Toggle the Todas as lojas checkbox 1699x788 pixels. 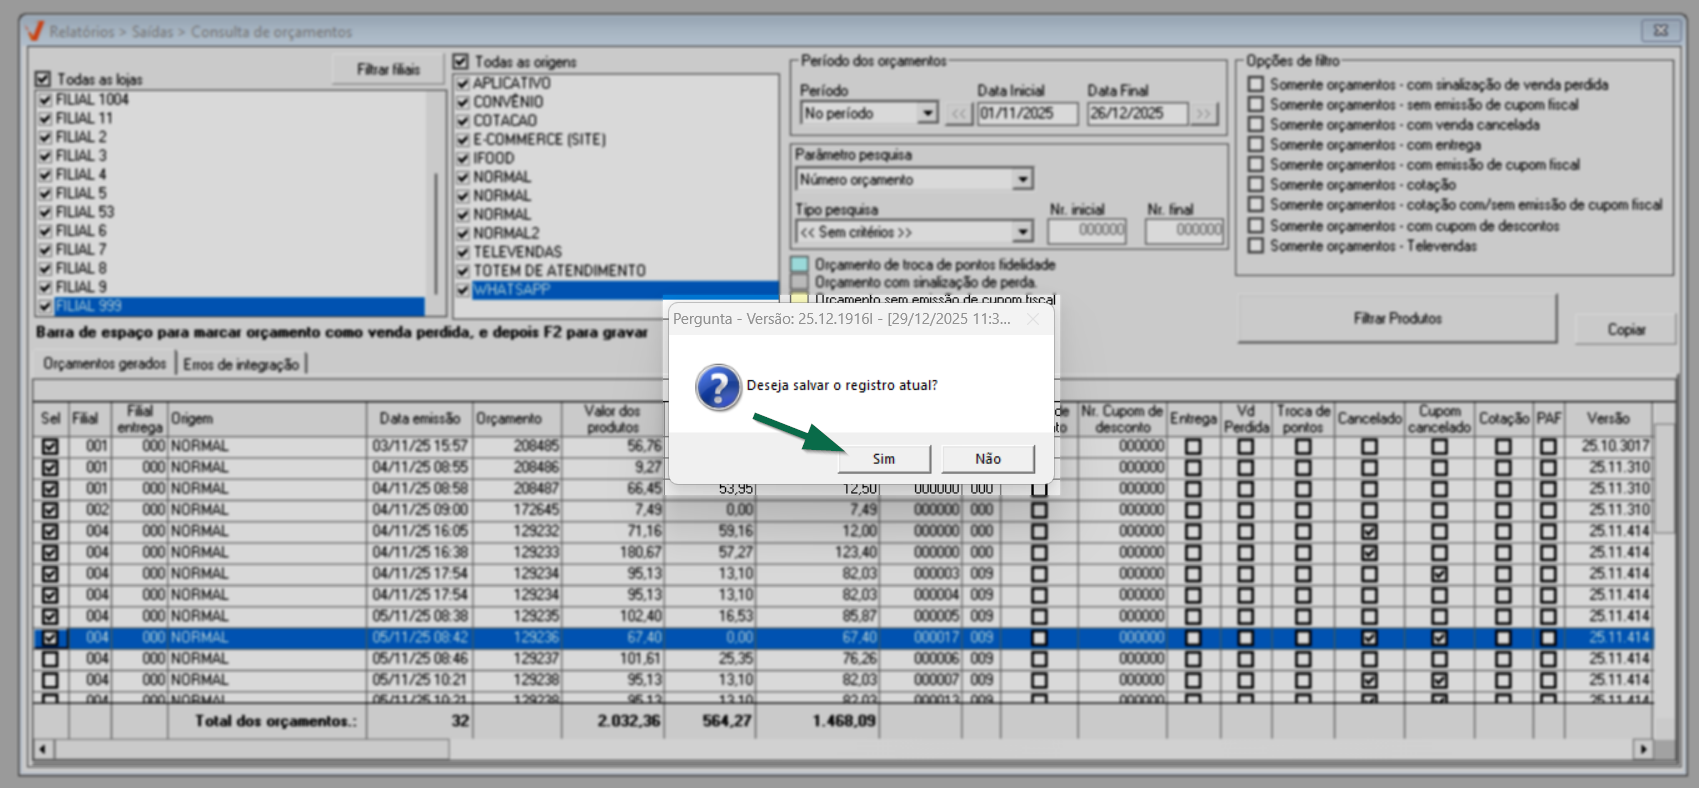(x=43, y=79)
